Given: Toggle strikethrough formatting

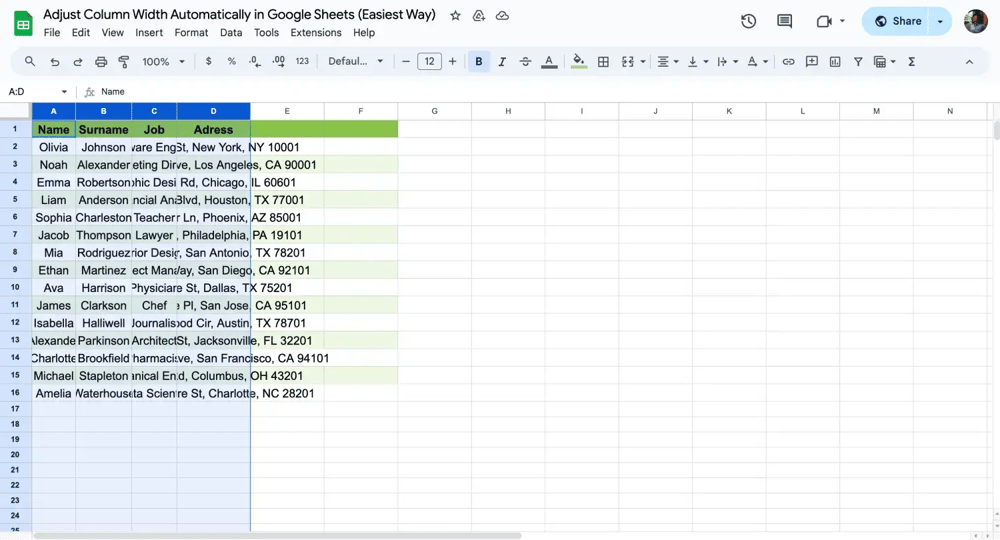Looking at the screenshot, I should coord(525,62).
